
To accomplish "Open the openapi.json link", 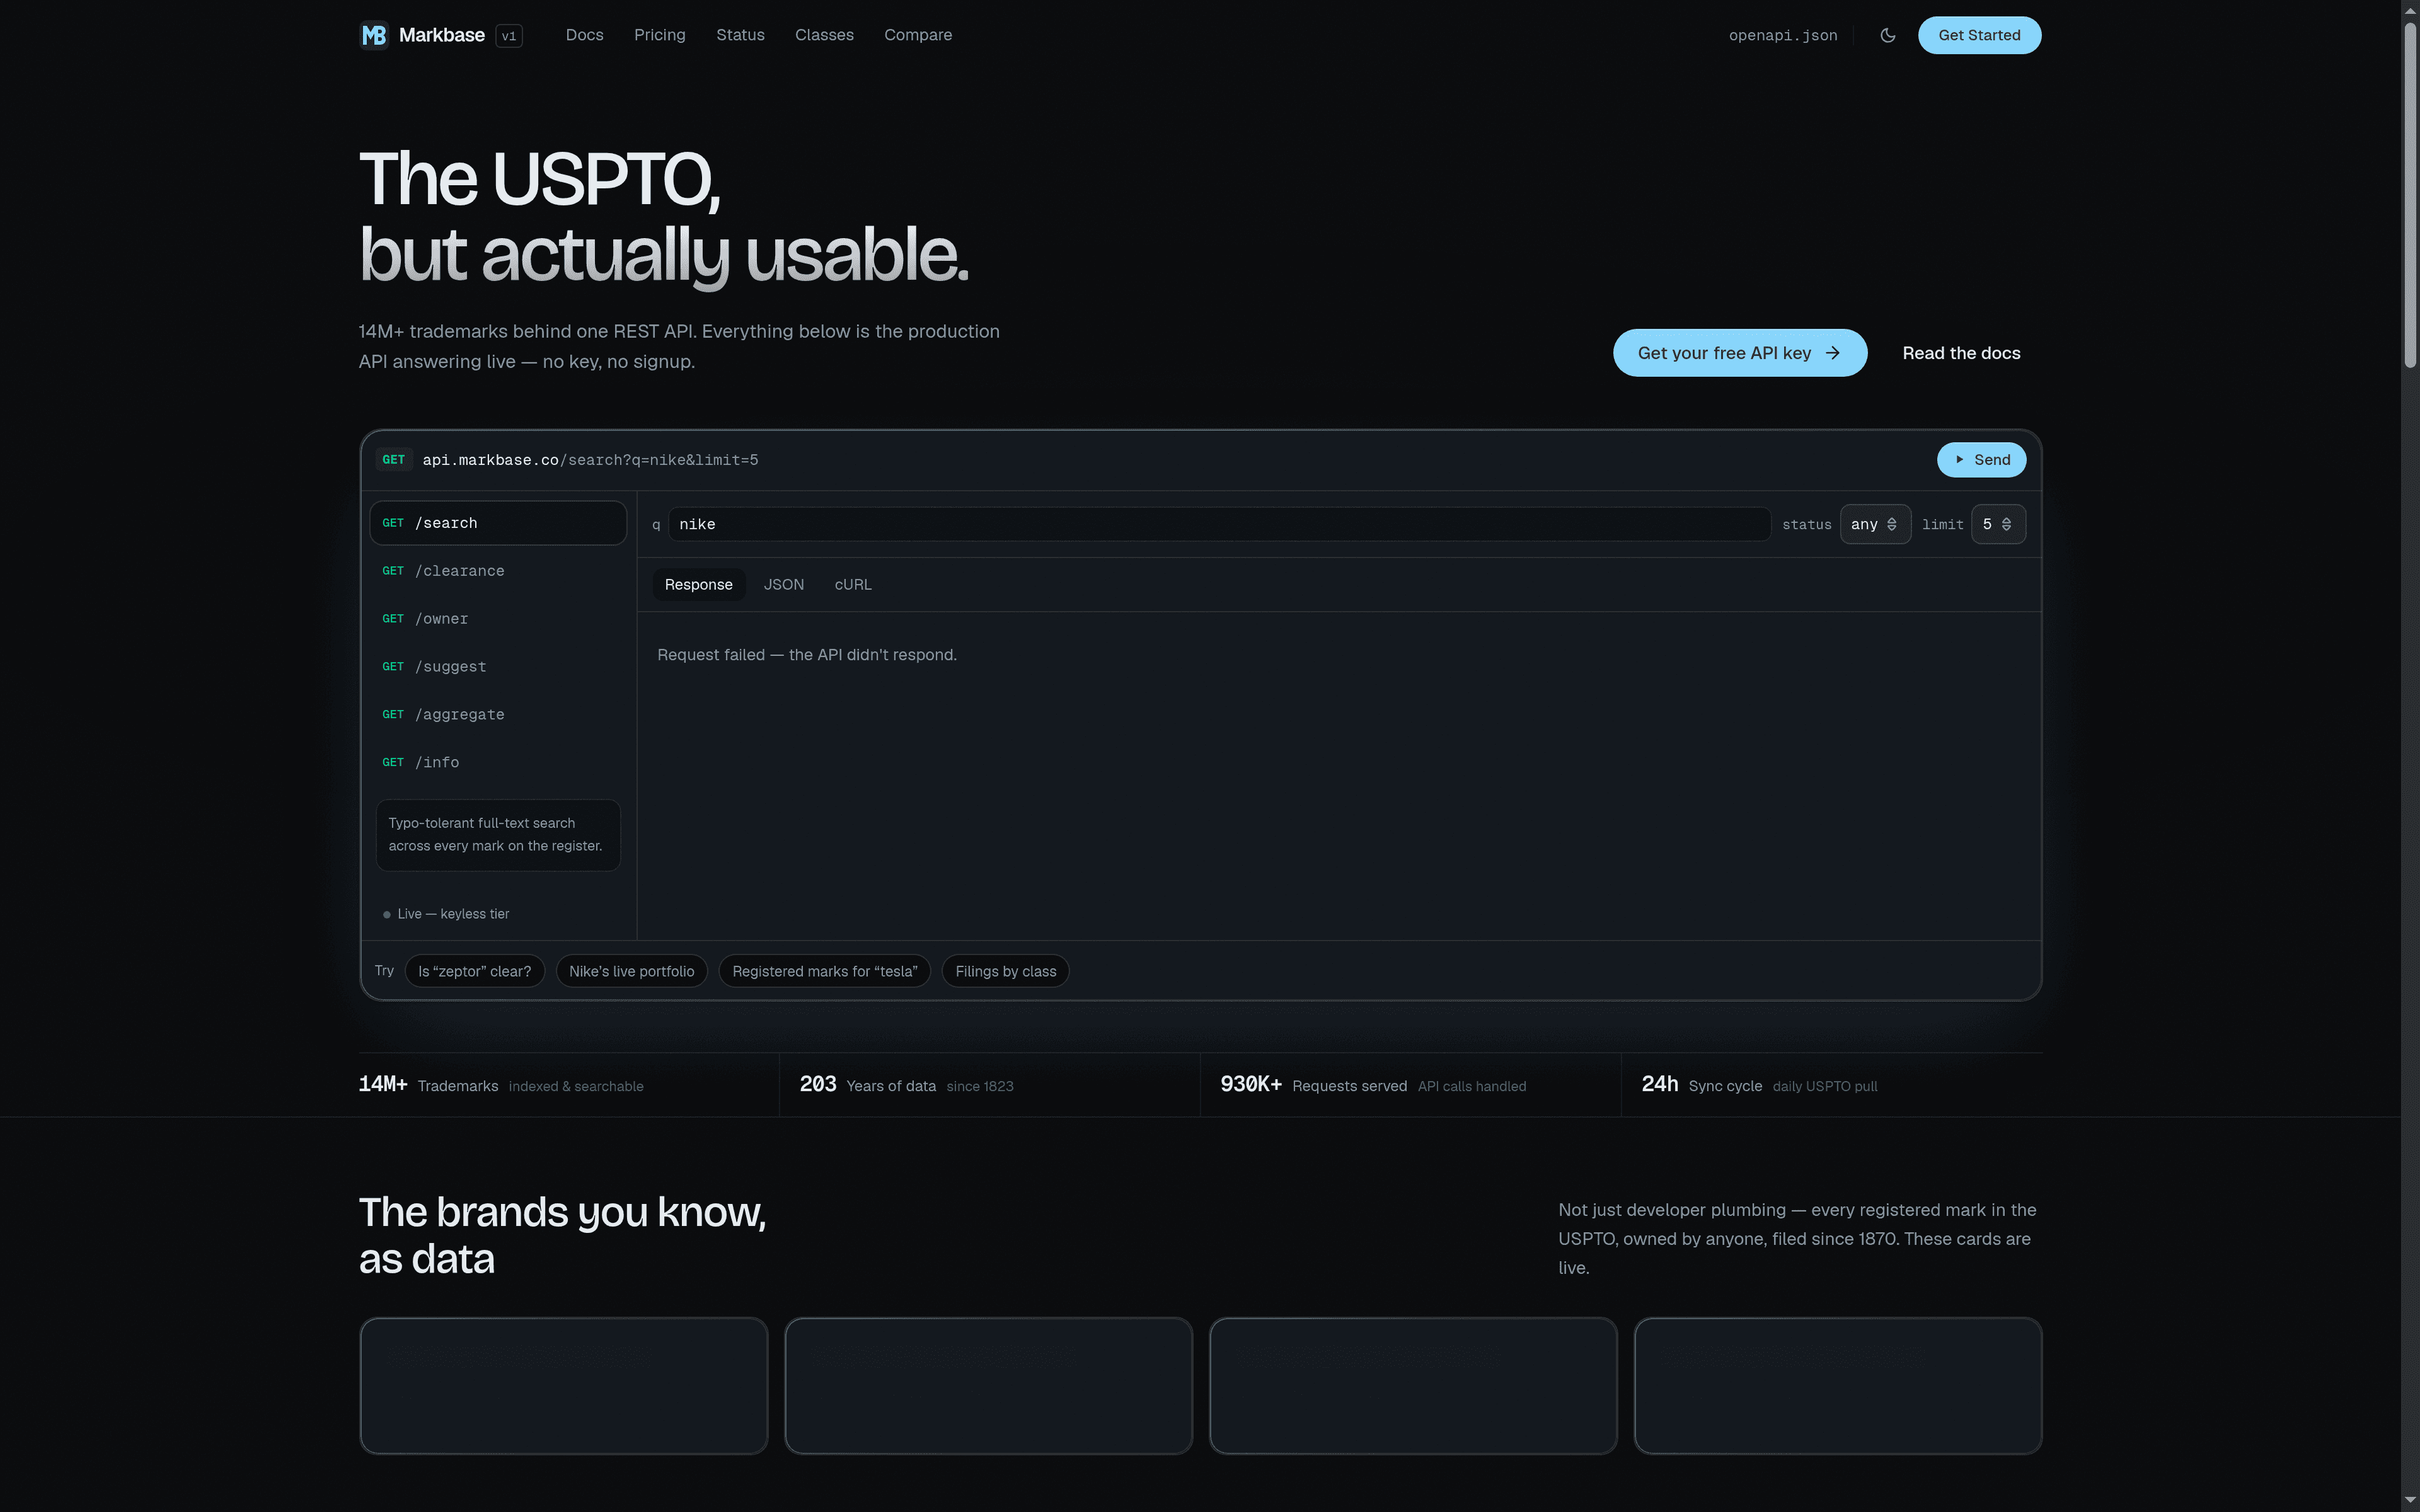I will 1782,35.
